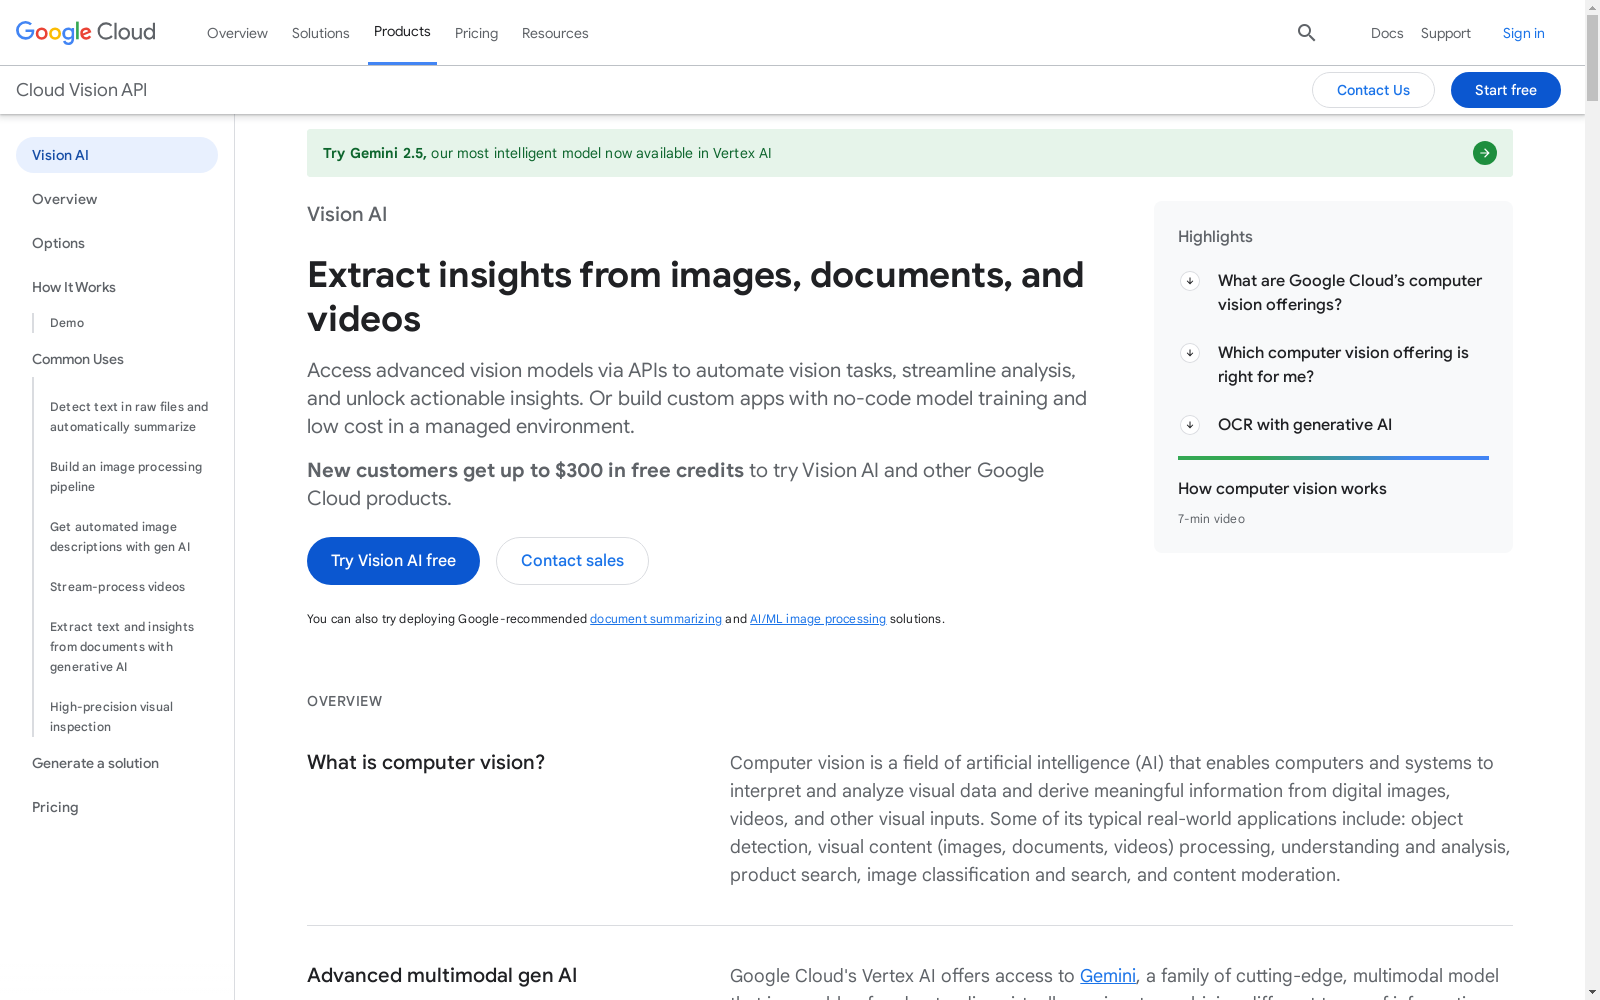Open the Demo sidebar sub-item
Viewport: 1600px width, 1000px height.
coord(67,323)
